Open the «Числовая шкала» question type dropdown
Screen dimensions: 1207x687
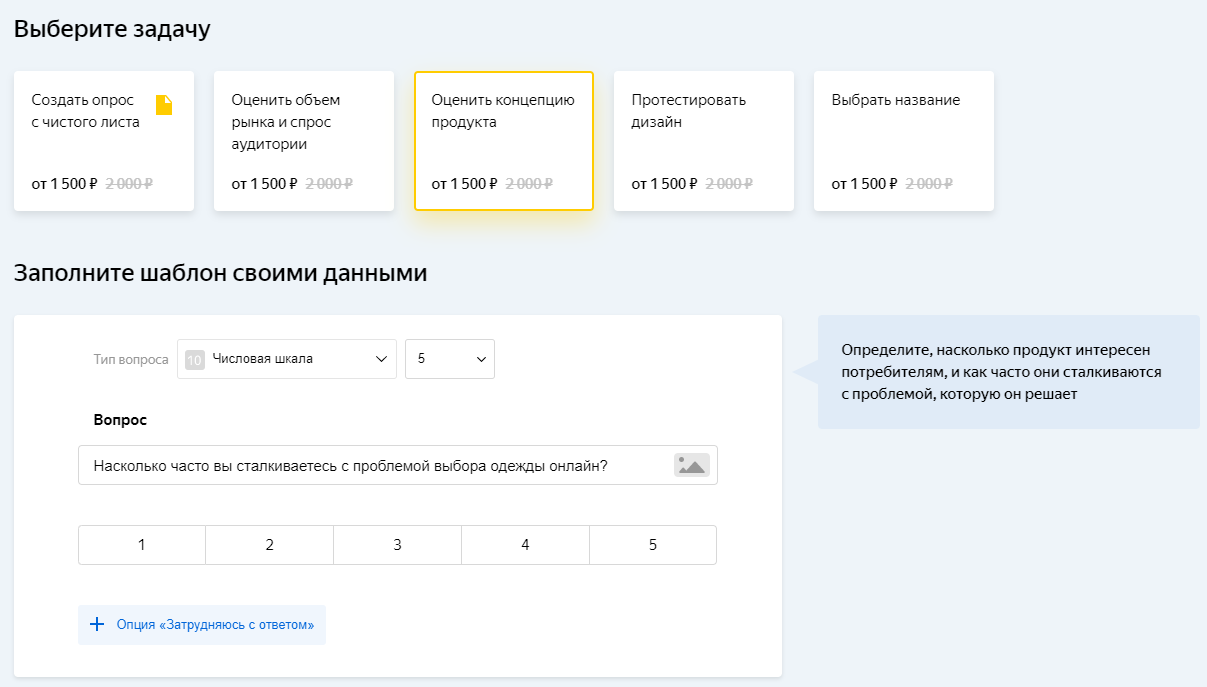coord(287,359)
